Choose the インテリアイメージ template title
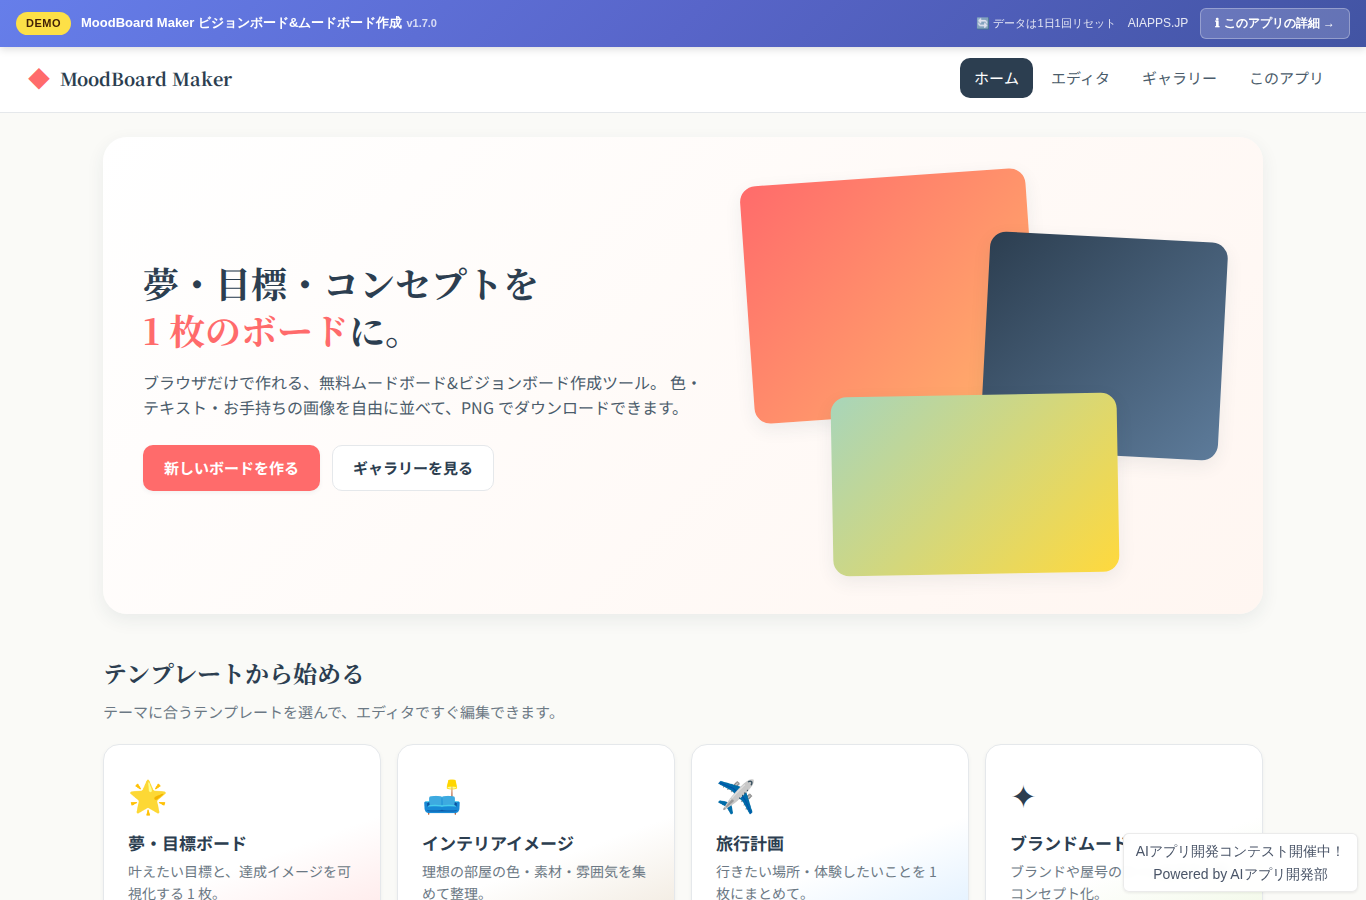The width and height of the screenshot is (1366, 900). 498,844
